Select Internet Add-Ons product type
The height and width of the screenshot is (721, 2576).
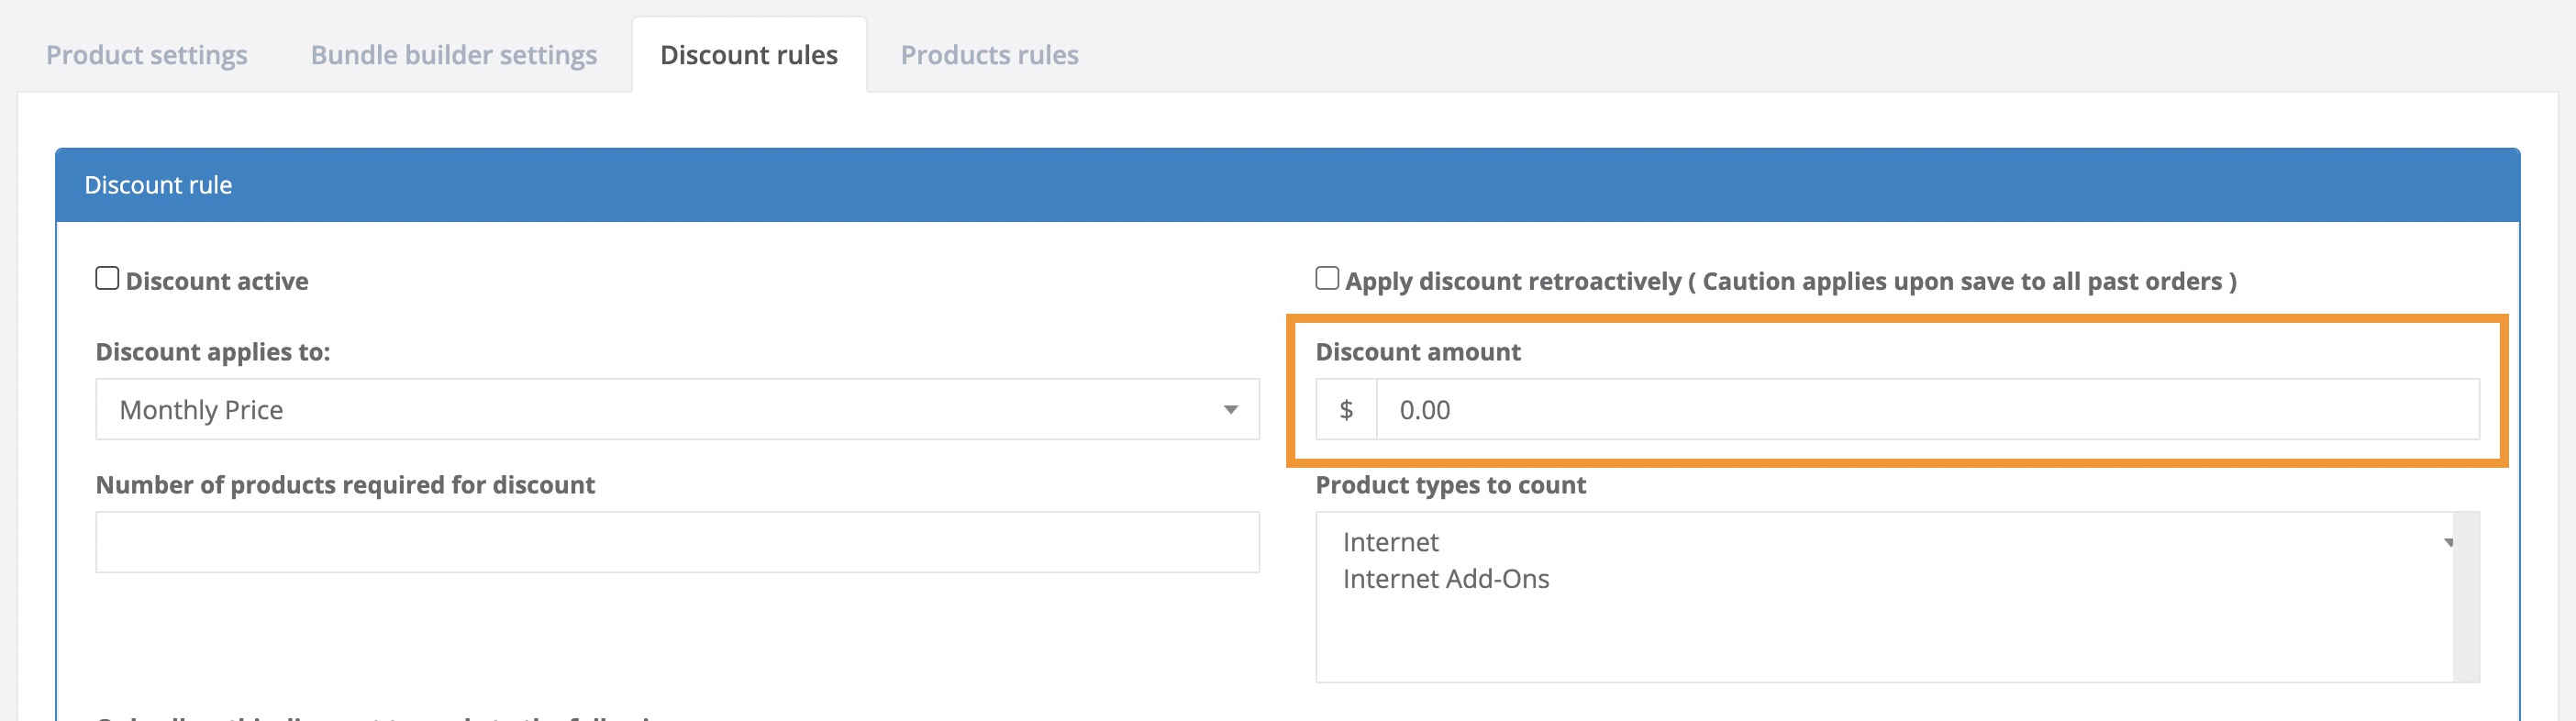(1446, 578)
